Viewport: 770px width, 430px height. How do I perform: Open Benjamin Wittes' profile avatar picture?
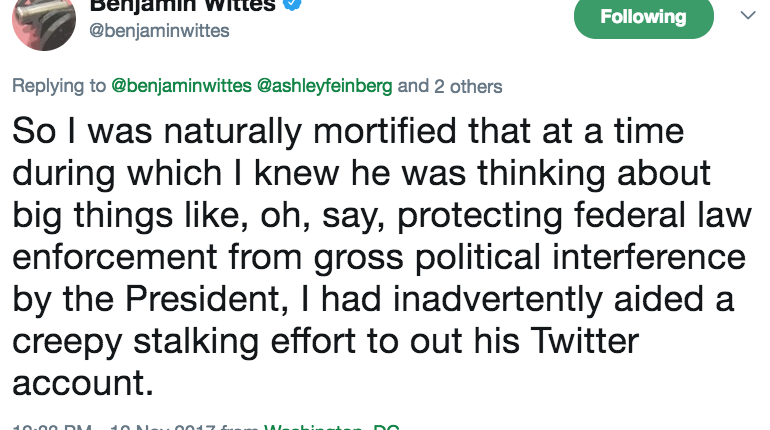click(x=44, y=22)
